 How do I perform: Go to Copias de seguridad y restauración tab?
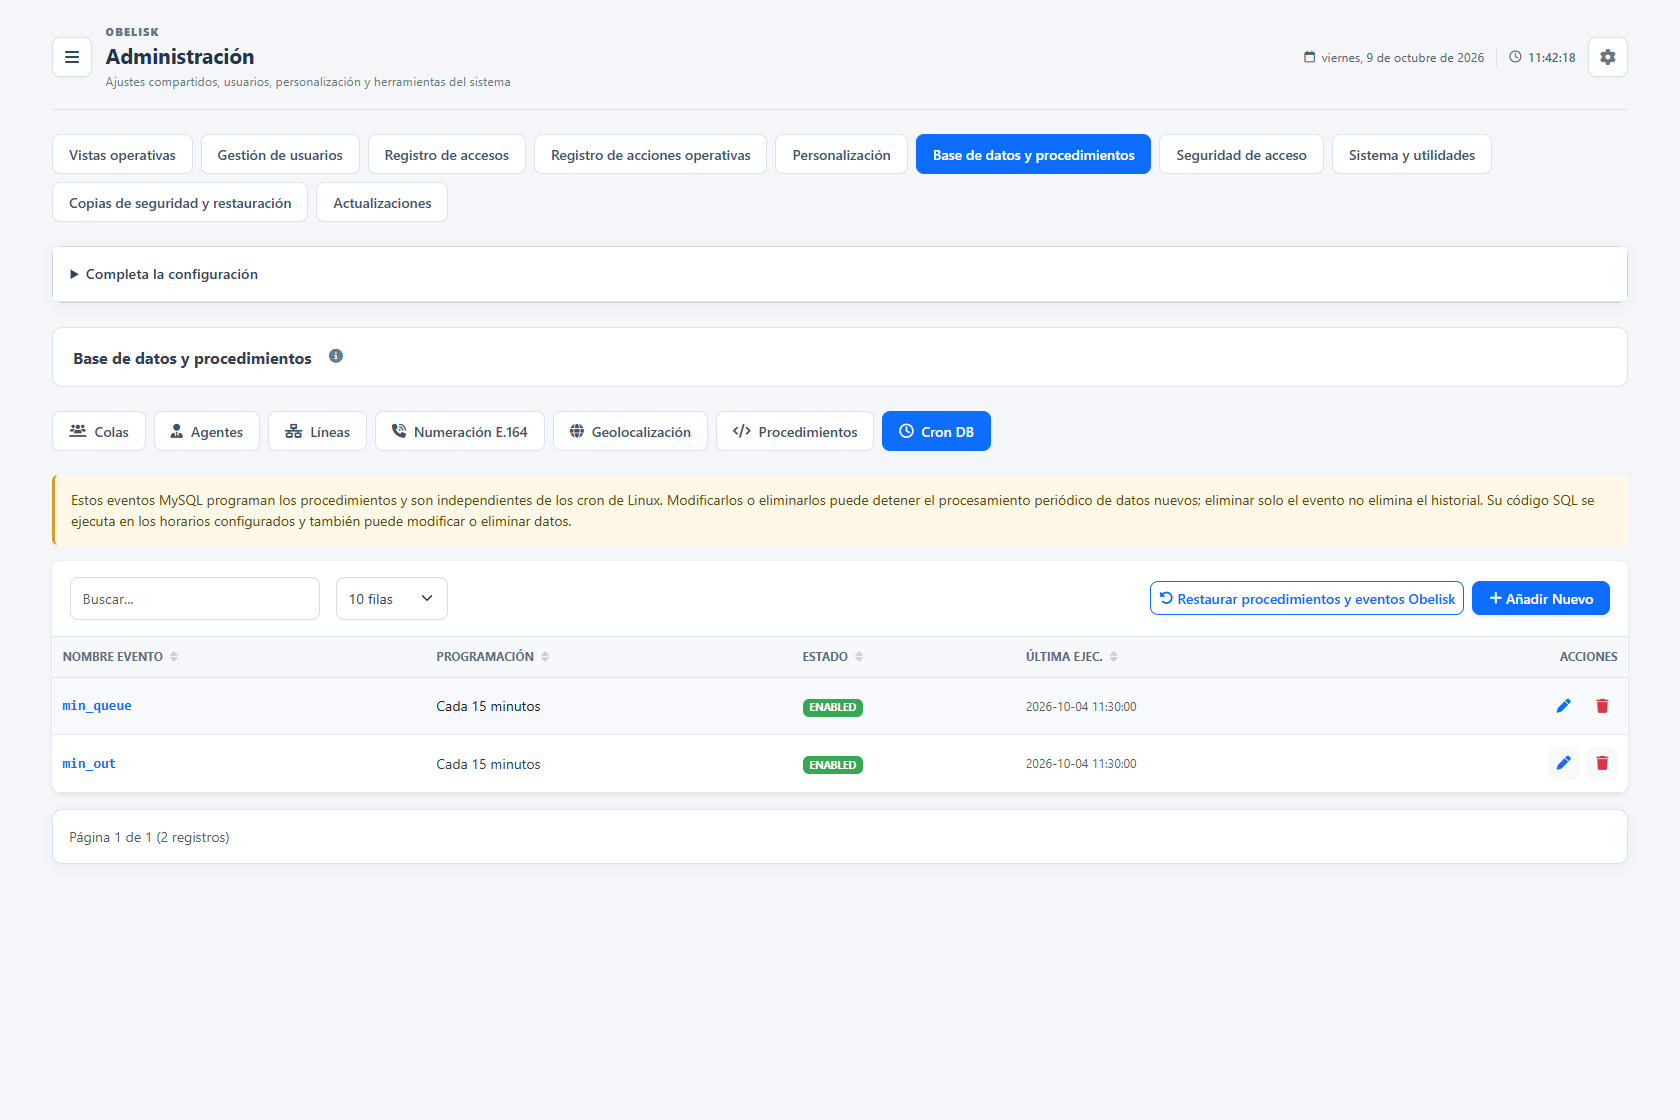(x=180, y=203)
